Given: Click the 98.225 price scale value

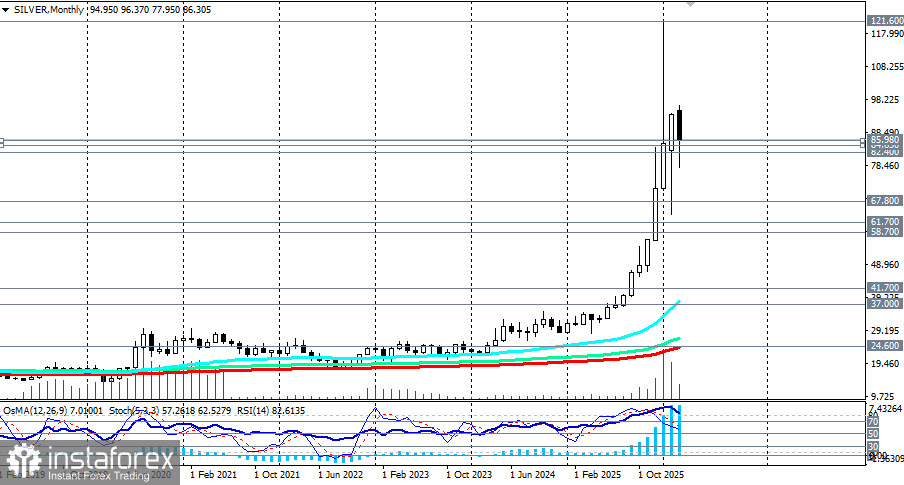Looking at the screenshot, I should coord(884,100).
